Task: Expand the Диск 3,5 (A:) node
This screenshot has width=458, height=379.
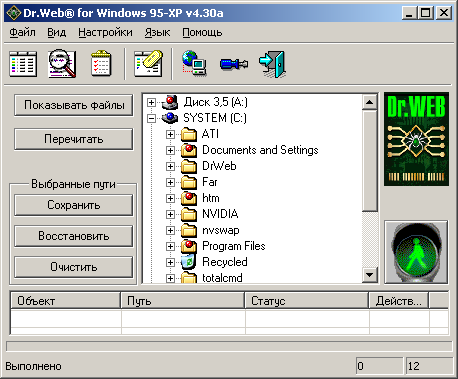Action: pyautogui.click(x=151, y=102)
